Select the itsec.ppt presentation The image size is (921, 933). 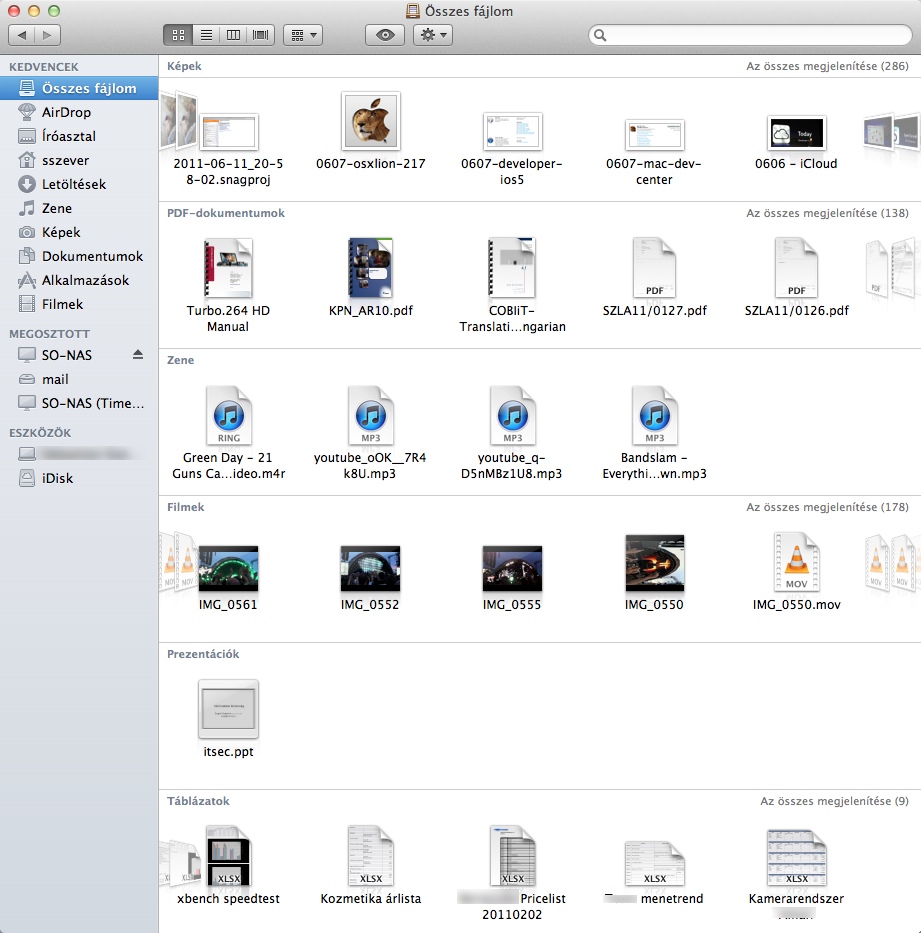228,709
